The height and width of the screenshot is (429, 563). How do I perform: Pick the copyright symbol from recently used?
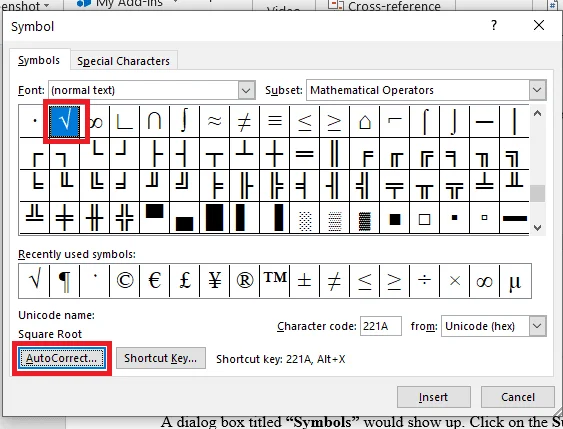coord(125,281)
